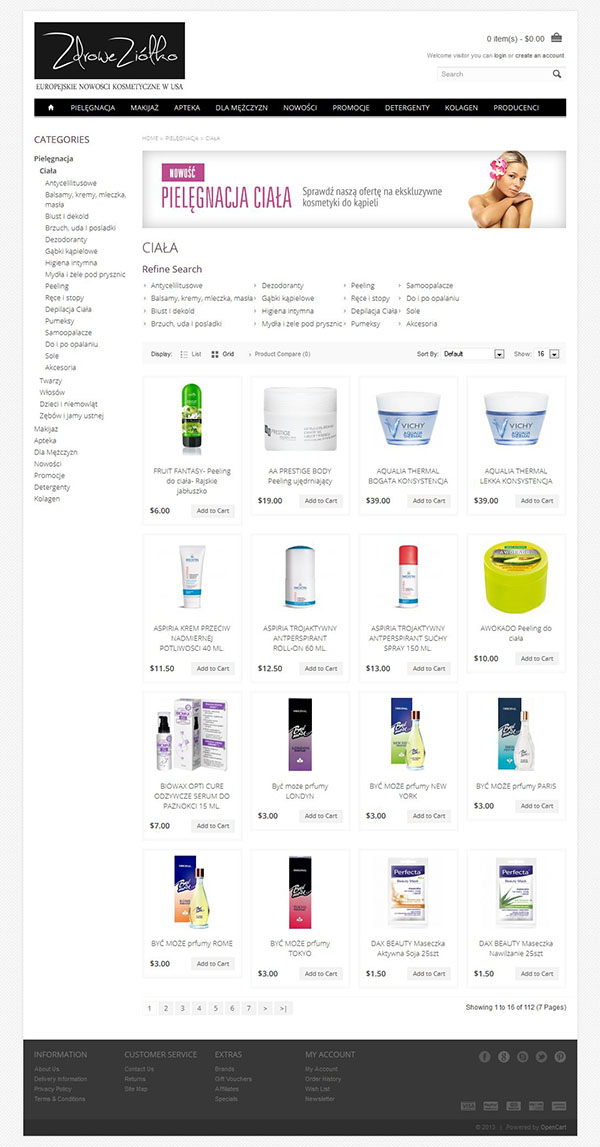Click inside the Search input field
Image resolution: width=600 pixels, height=1147 pixels.
[494, 74]
